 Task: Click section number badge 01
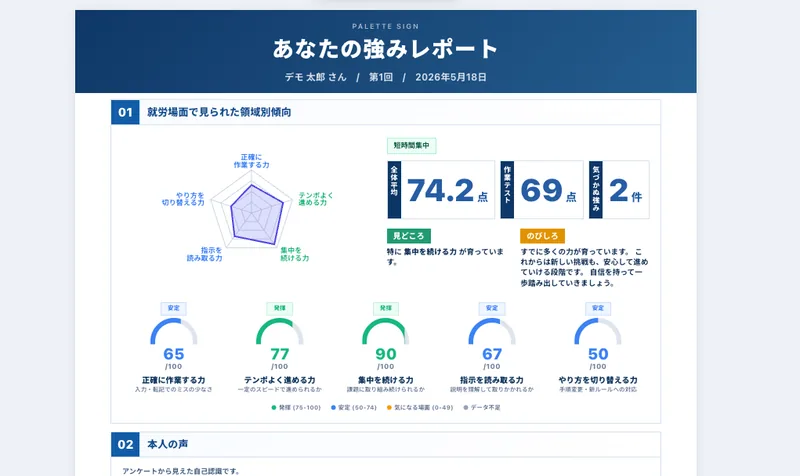(125, 112)
